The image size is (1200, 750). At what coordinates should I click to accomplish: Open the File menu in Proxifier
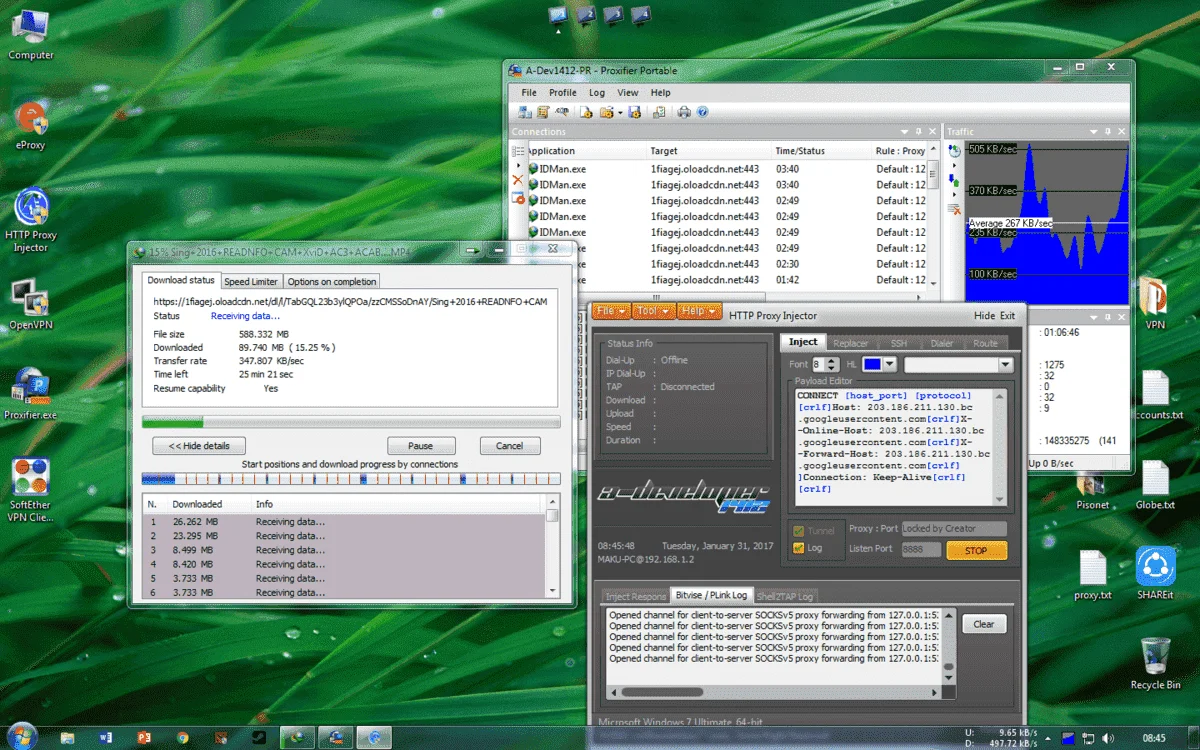[528, 93]
